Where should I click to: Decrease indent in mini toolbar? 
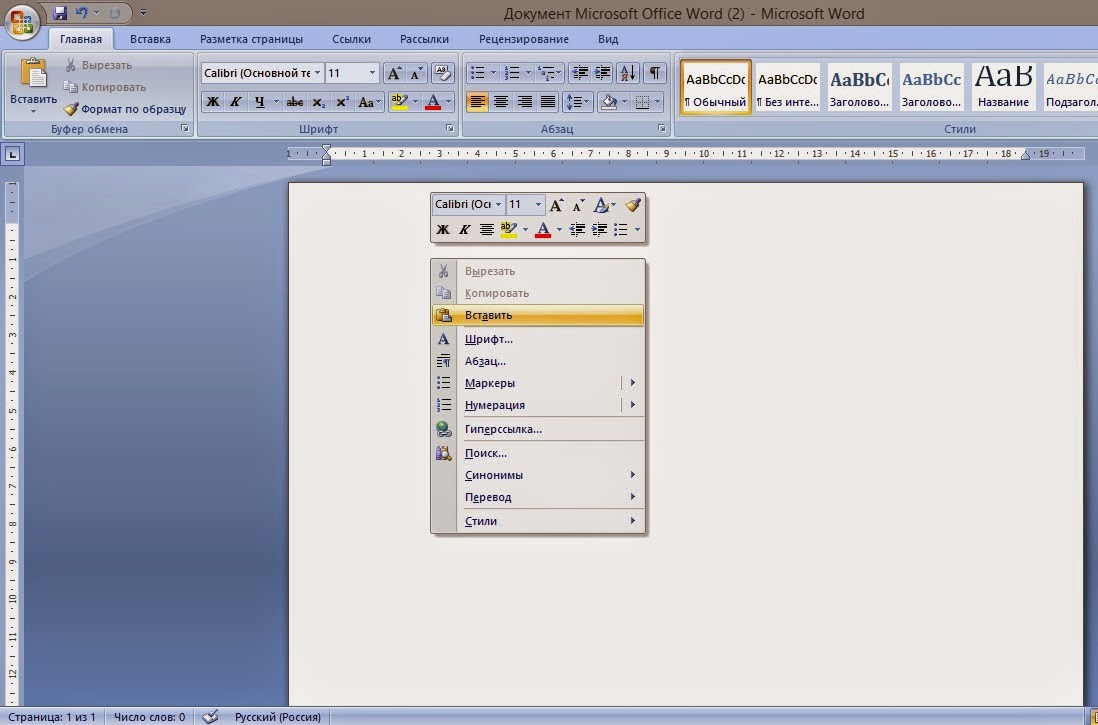click(576, 229)
